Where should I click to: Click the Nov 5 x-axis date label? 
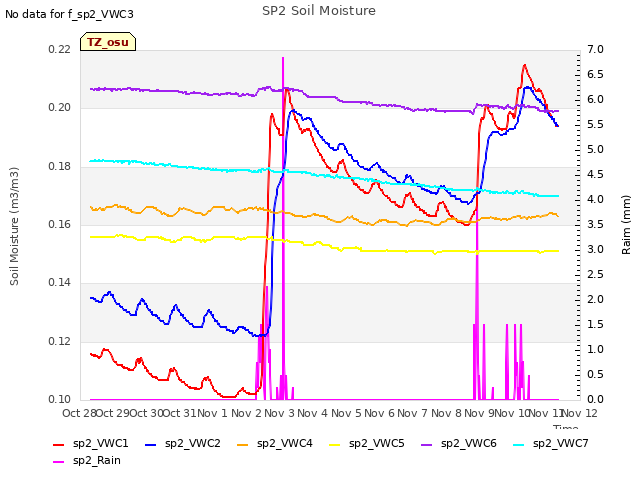coord(346,413)
